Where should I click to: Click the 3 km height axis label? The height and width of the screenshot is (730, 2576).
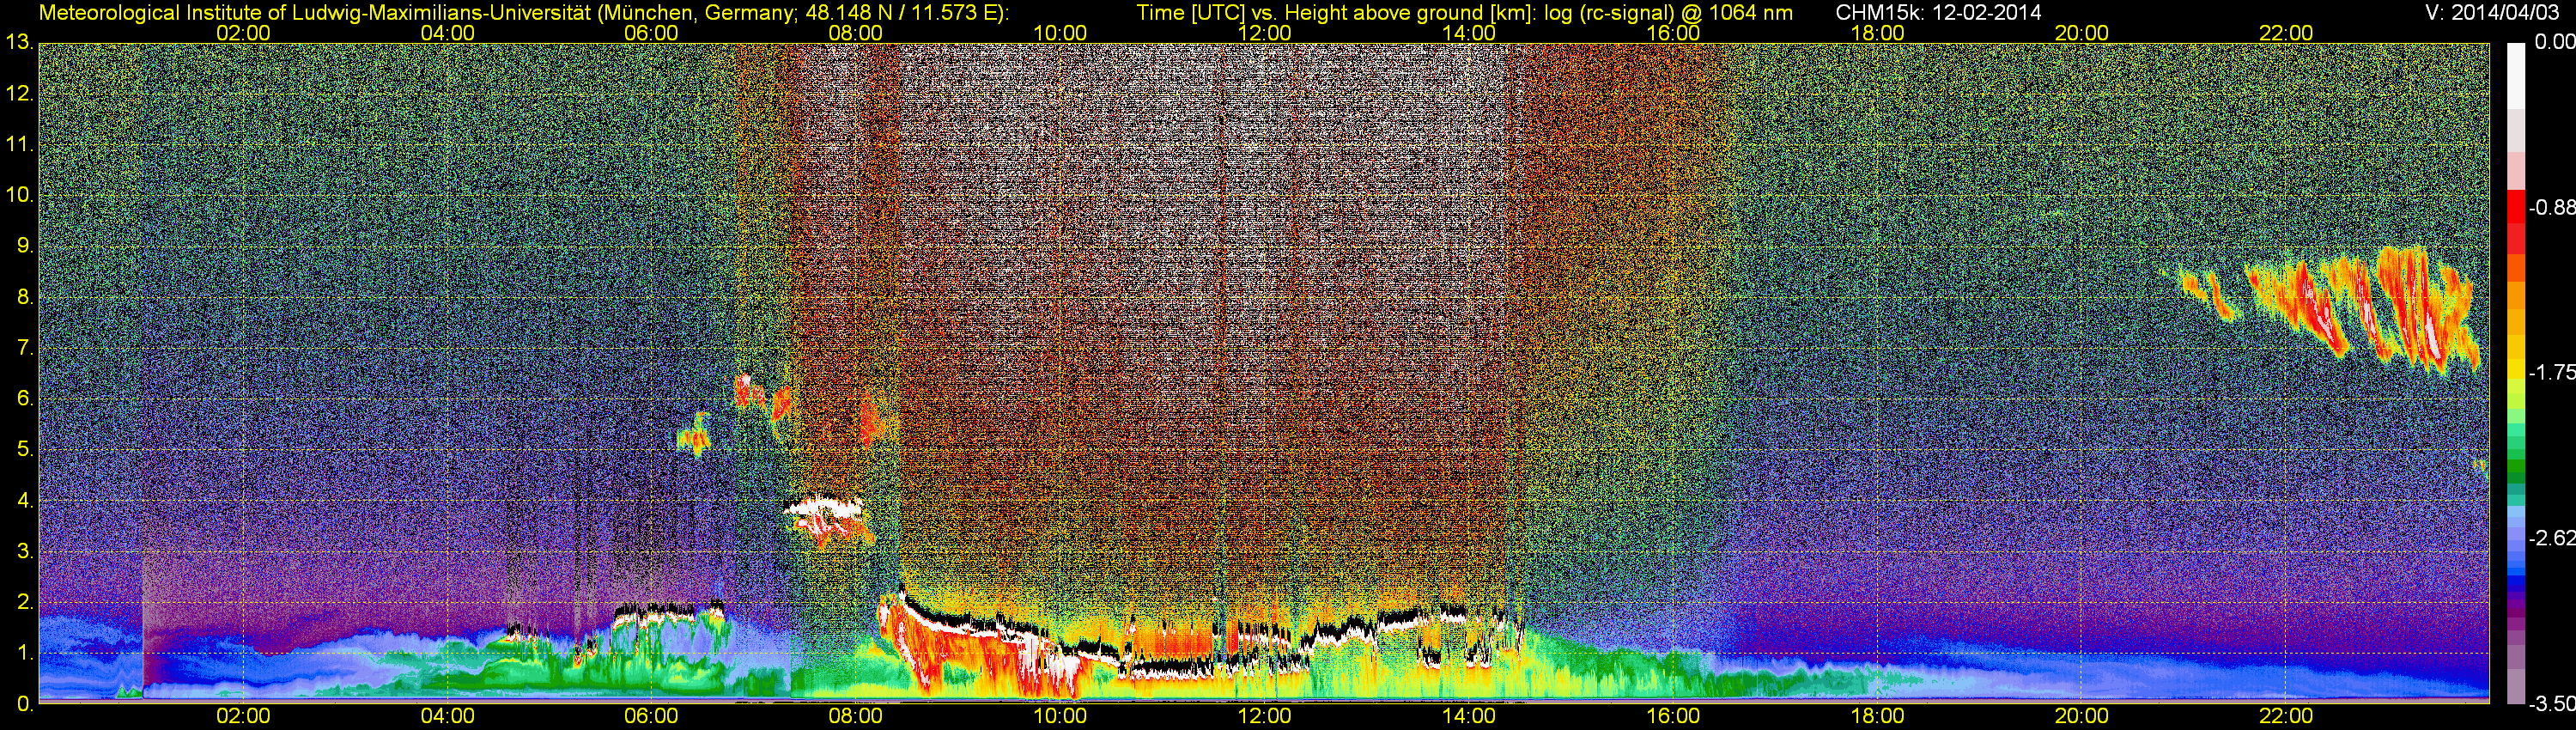click(x=24, y=552)
